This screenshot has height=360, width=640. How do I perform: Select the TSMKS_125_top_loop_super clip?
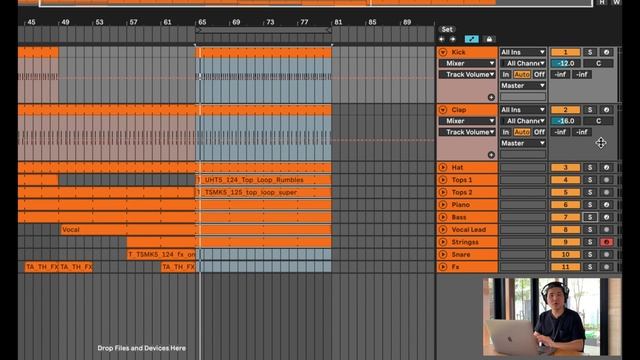click(x=264, y=192)
